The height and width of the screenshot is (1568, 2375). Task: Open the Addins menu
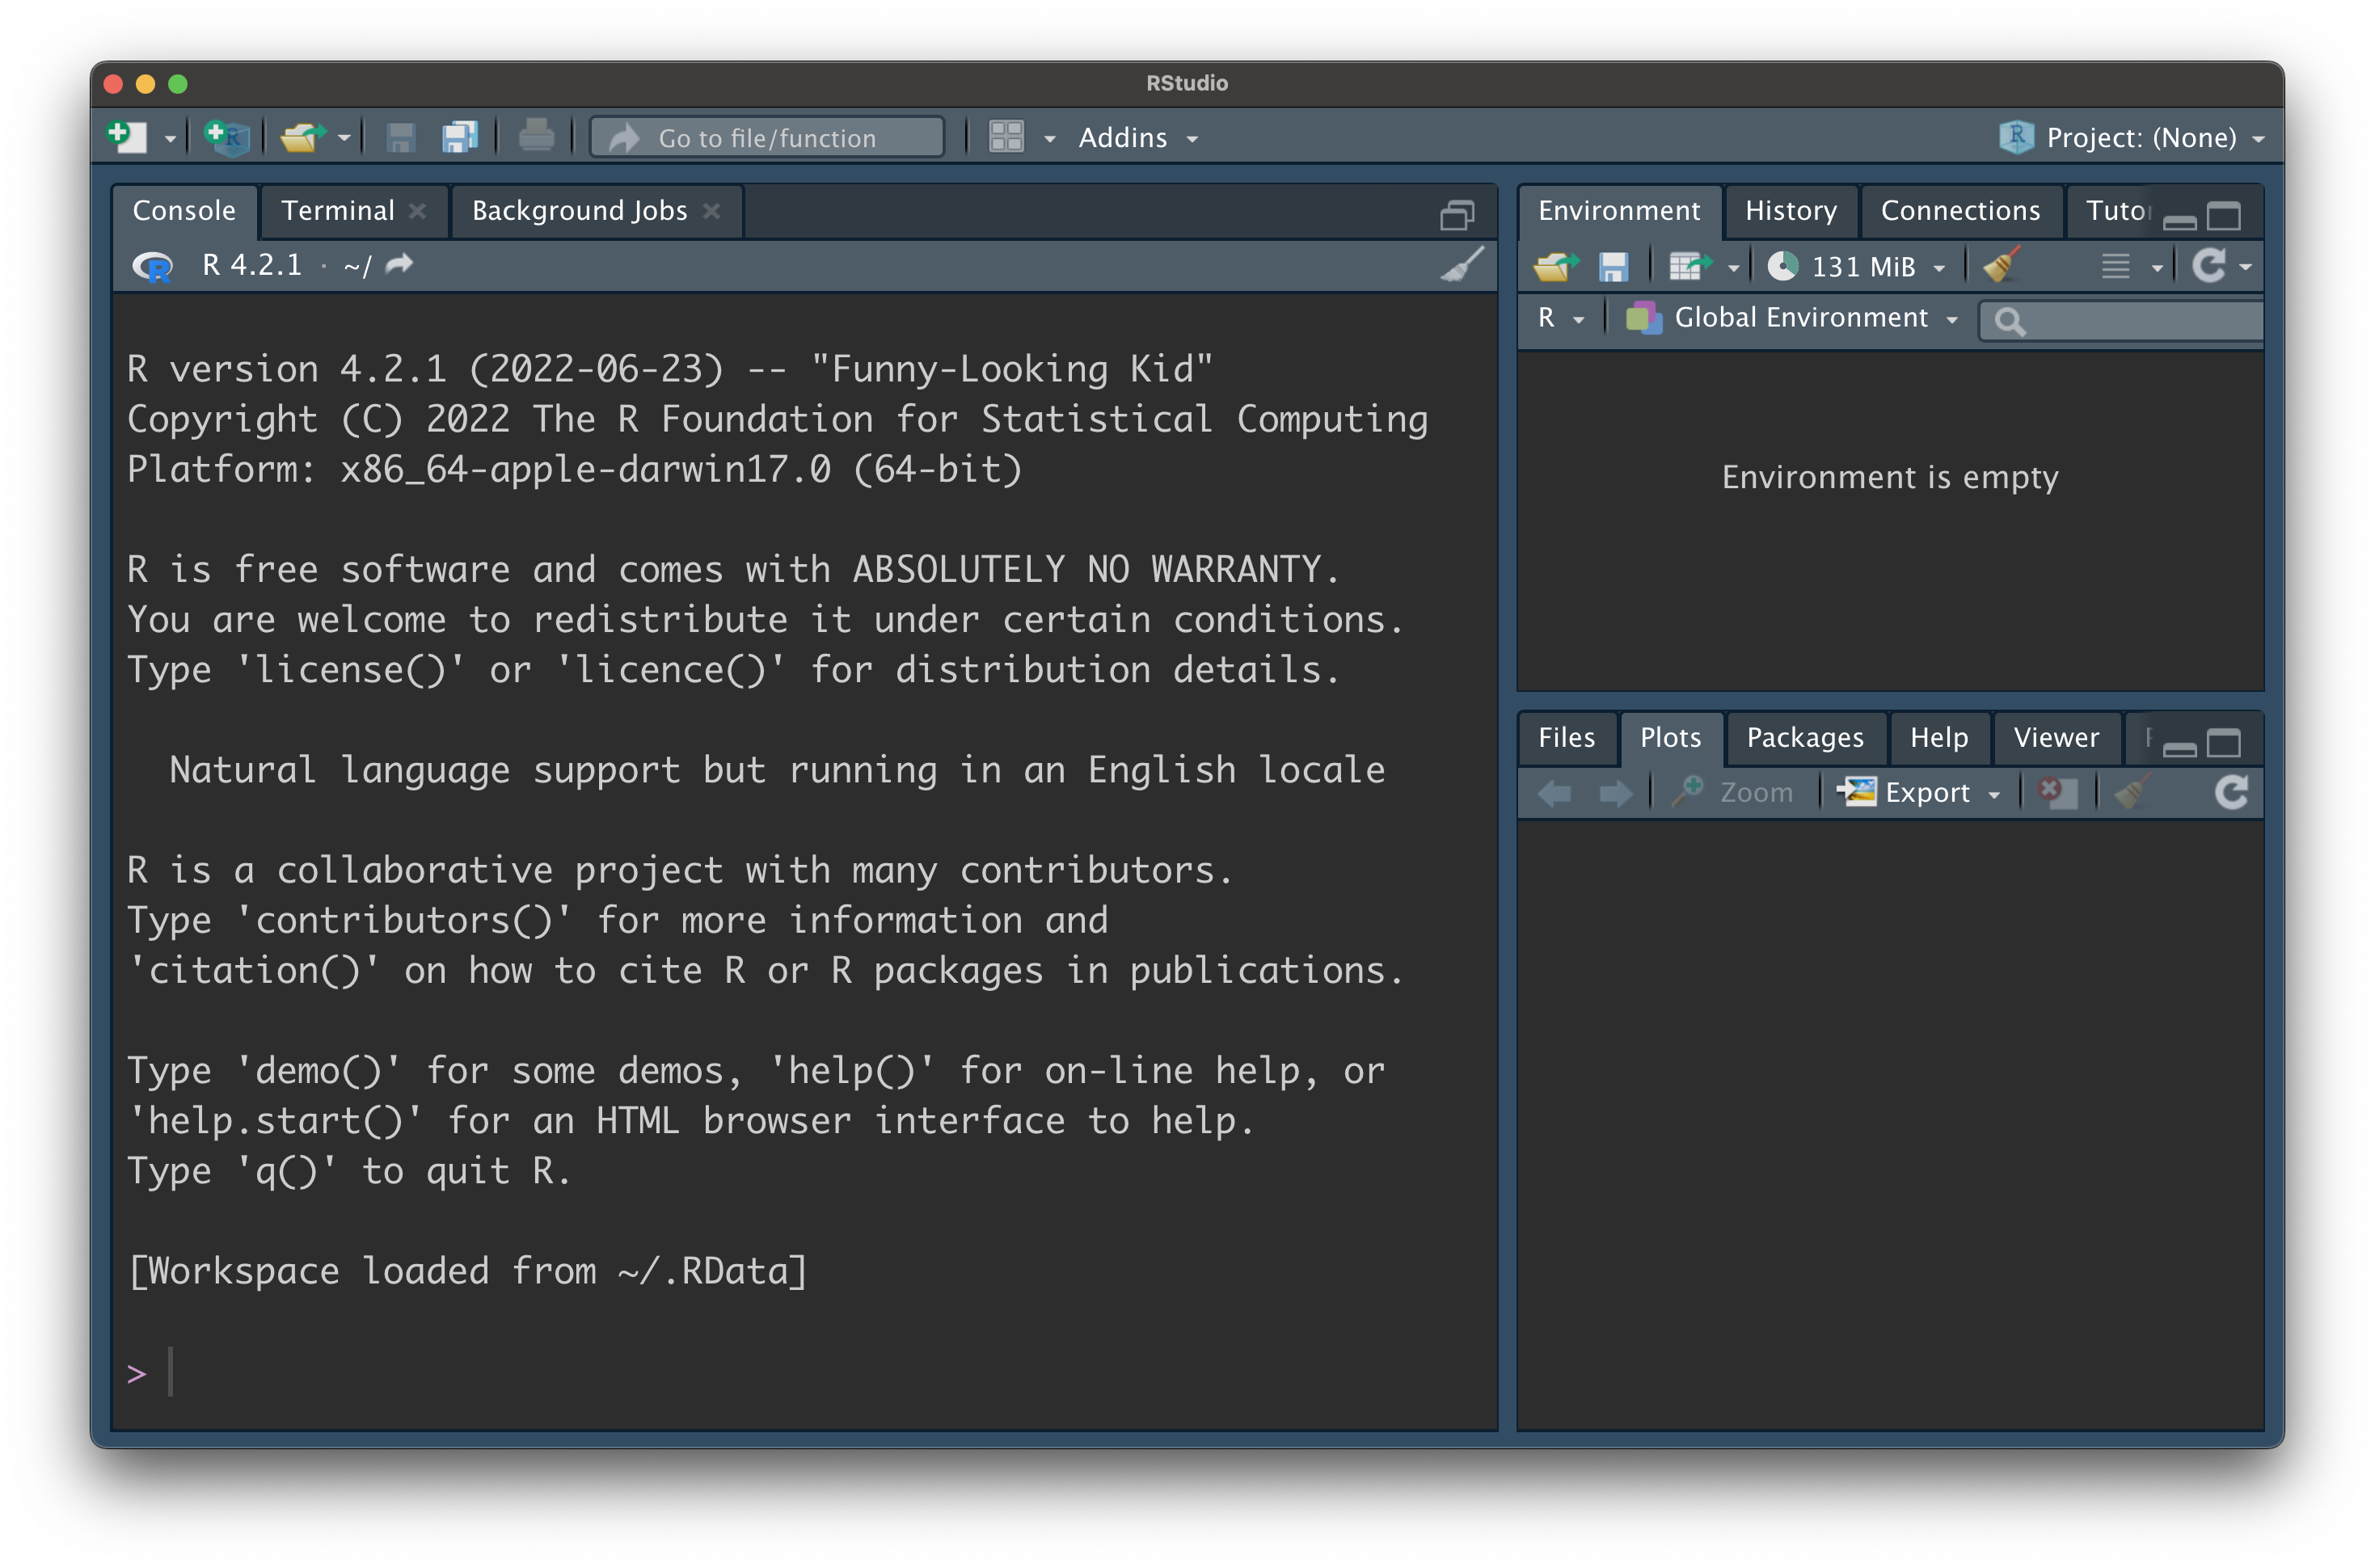(x=1138, y=138)
